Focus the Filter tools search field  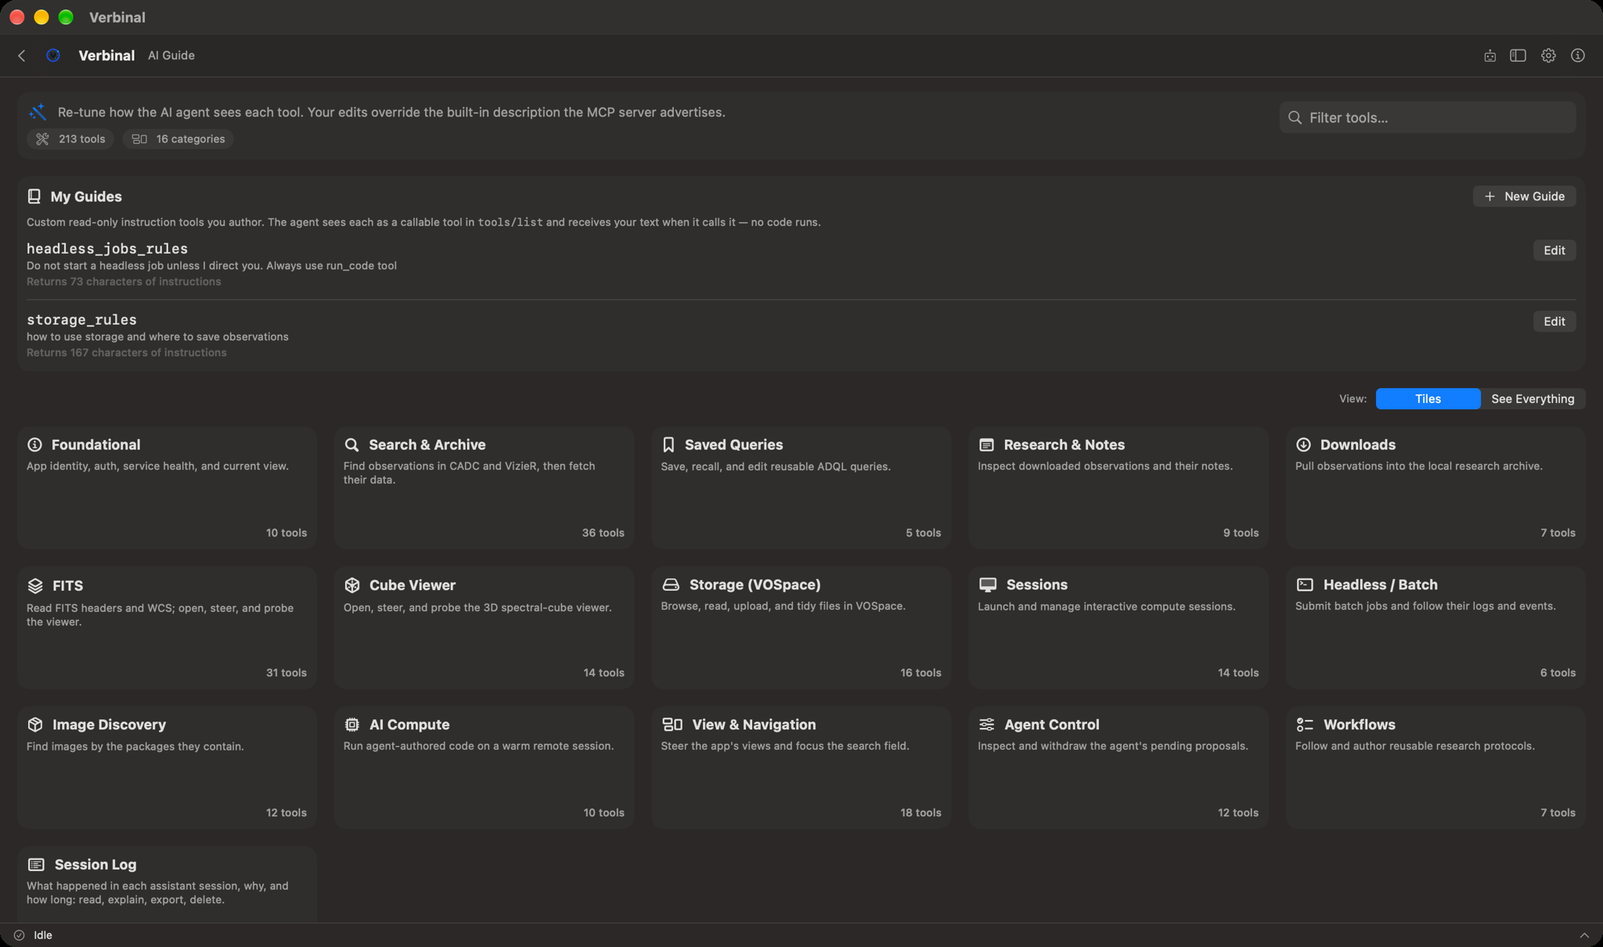point(1428,118)
